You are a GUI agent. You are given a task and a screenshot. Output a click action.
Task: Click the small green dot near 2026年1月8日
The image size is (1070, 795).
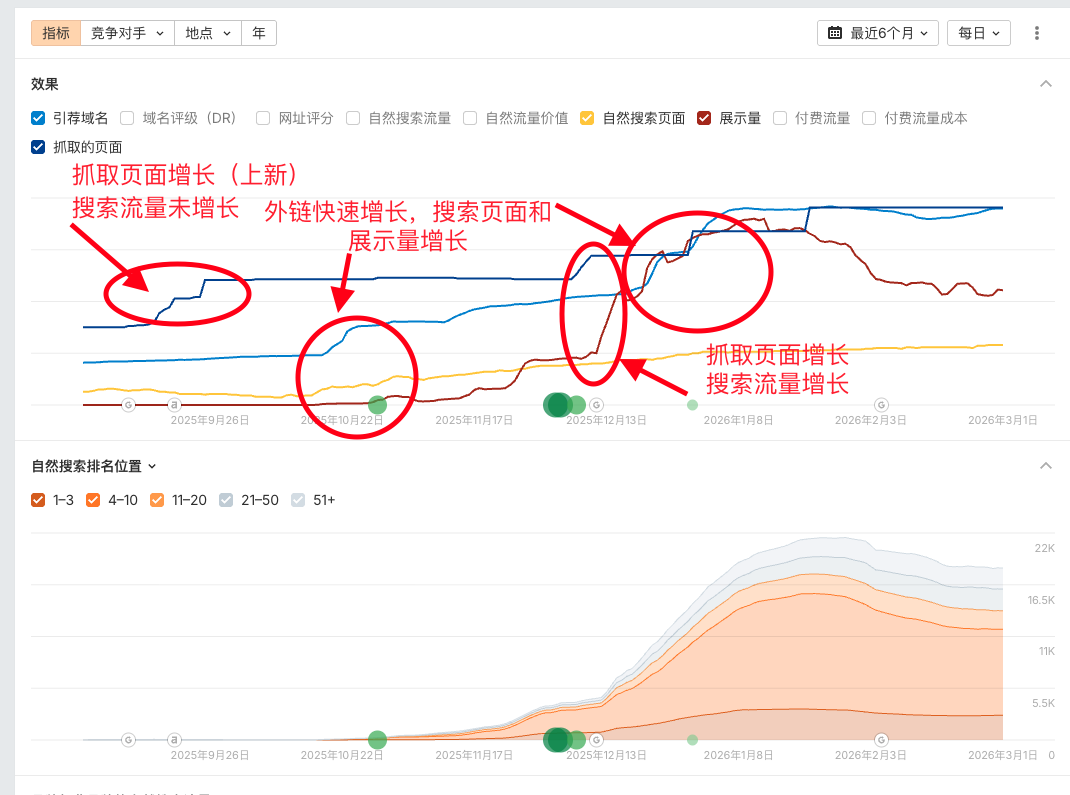coord(690,405)
